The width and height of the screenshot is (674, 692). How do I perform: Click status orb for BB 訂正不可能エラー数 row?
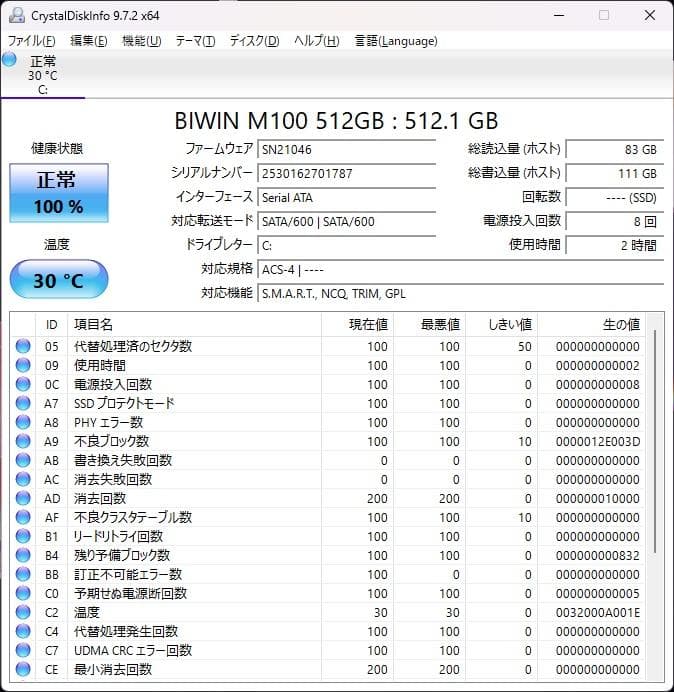pos(23,574)
